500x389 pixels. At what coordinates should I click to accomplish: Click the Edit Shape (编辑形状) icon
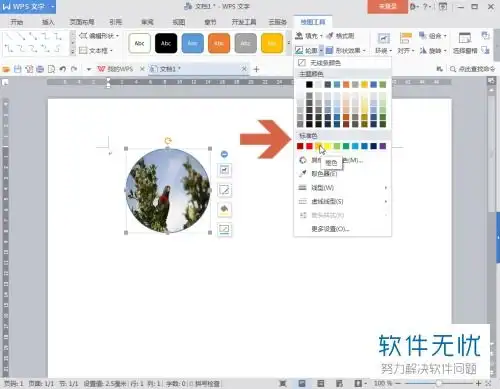[83, 36]
